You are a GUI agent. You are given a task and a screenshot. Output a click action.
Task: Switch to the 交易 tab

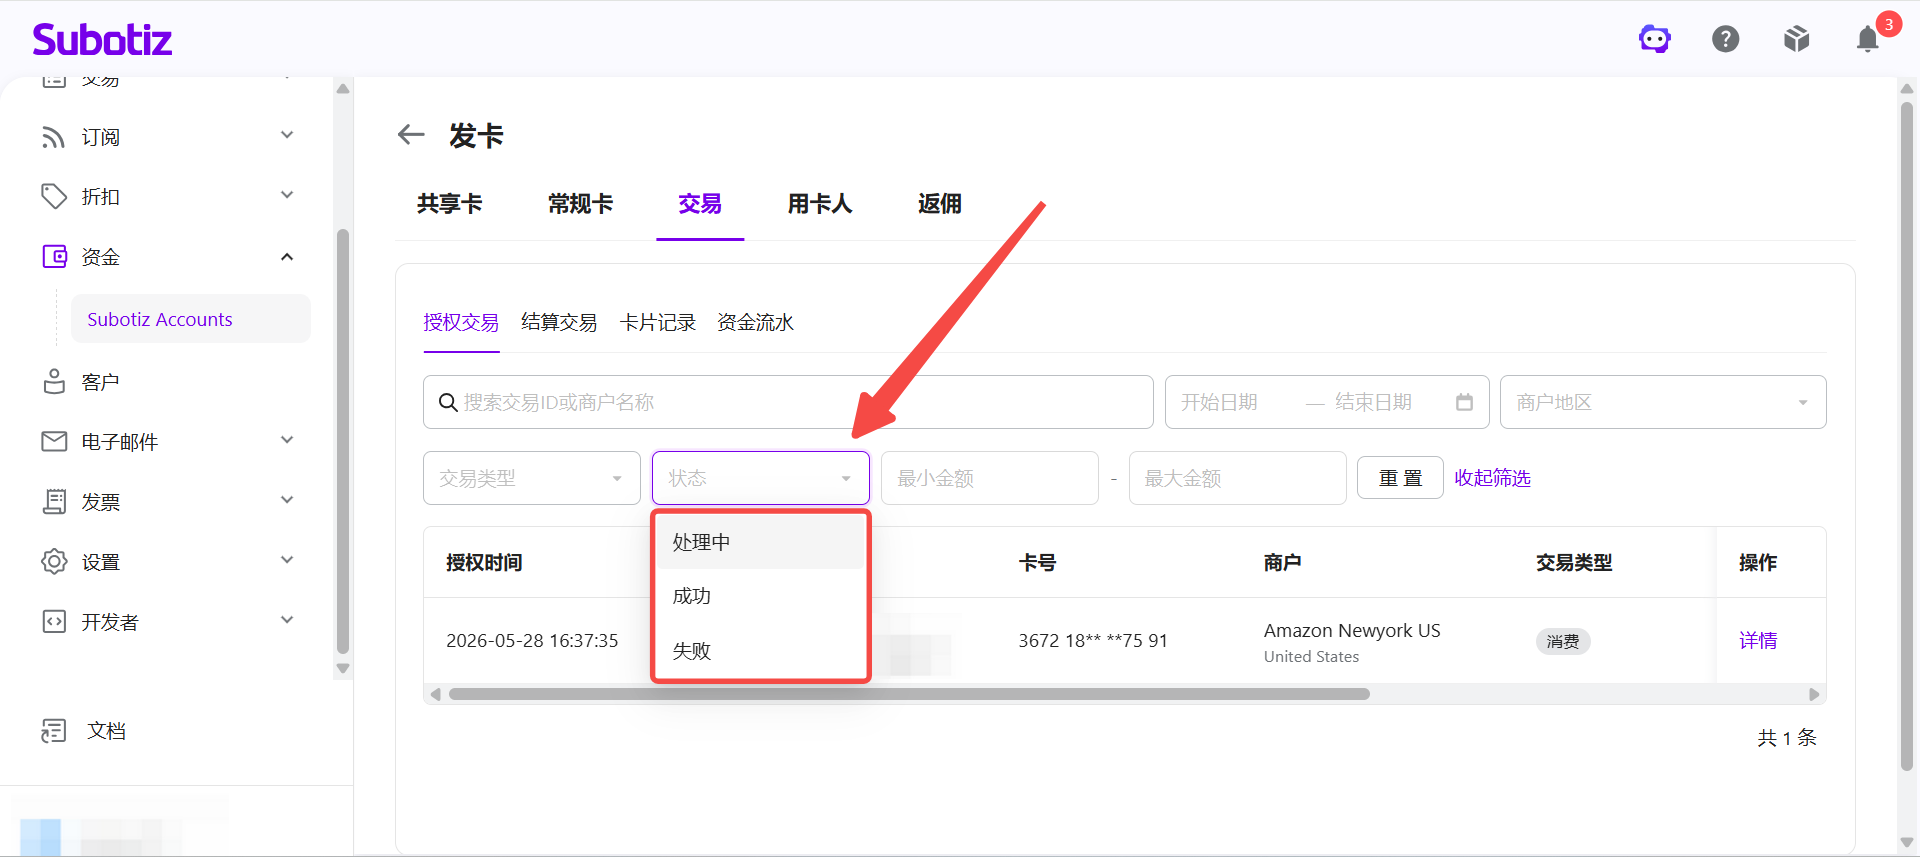pos(700,204)
